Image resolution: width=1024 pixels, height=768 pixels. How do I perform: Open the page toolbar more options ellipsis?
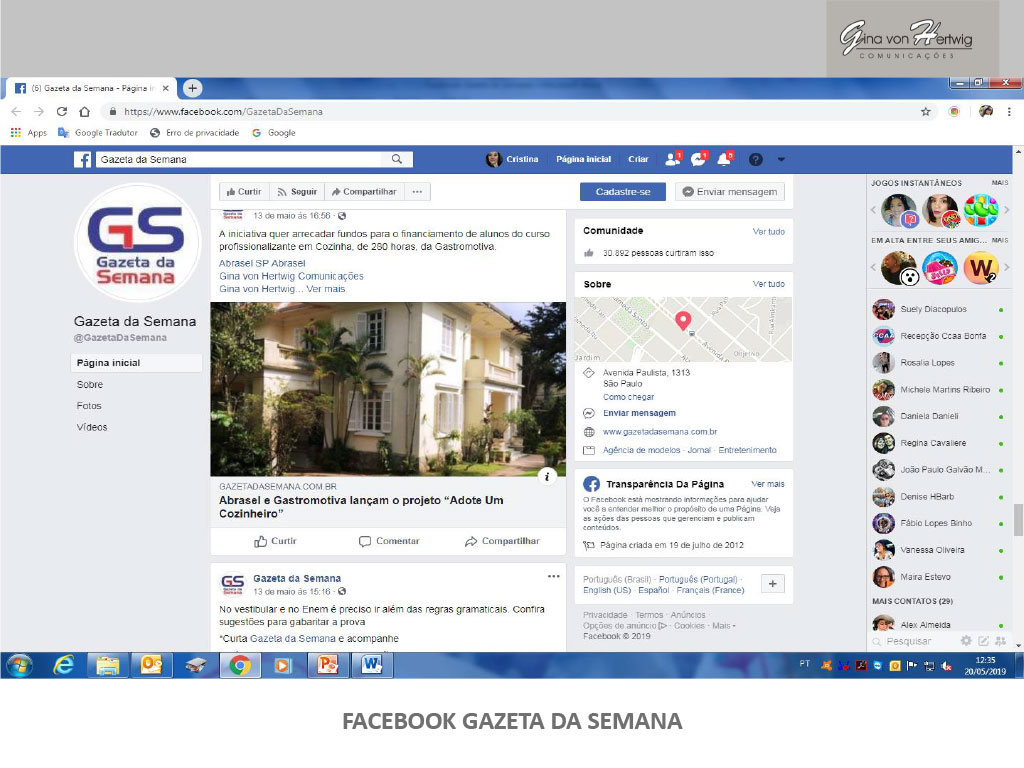(417, 192)
